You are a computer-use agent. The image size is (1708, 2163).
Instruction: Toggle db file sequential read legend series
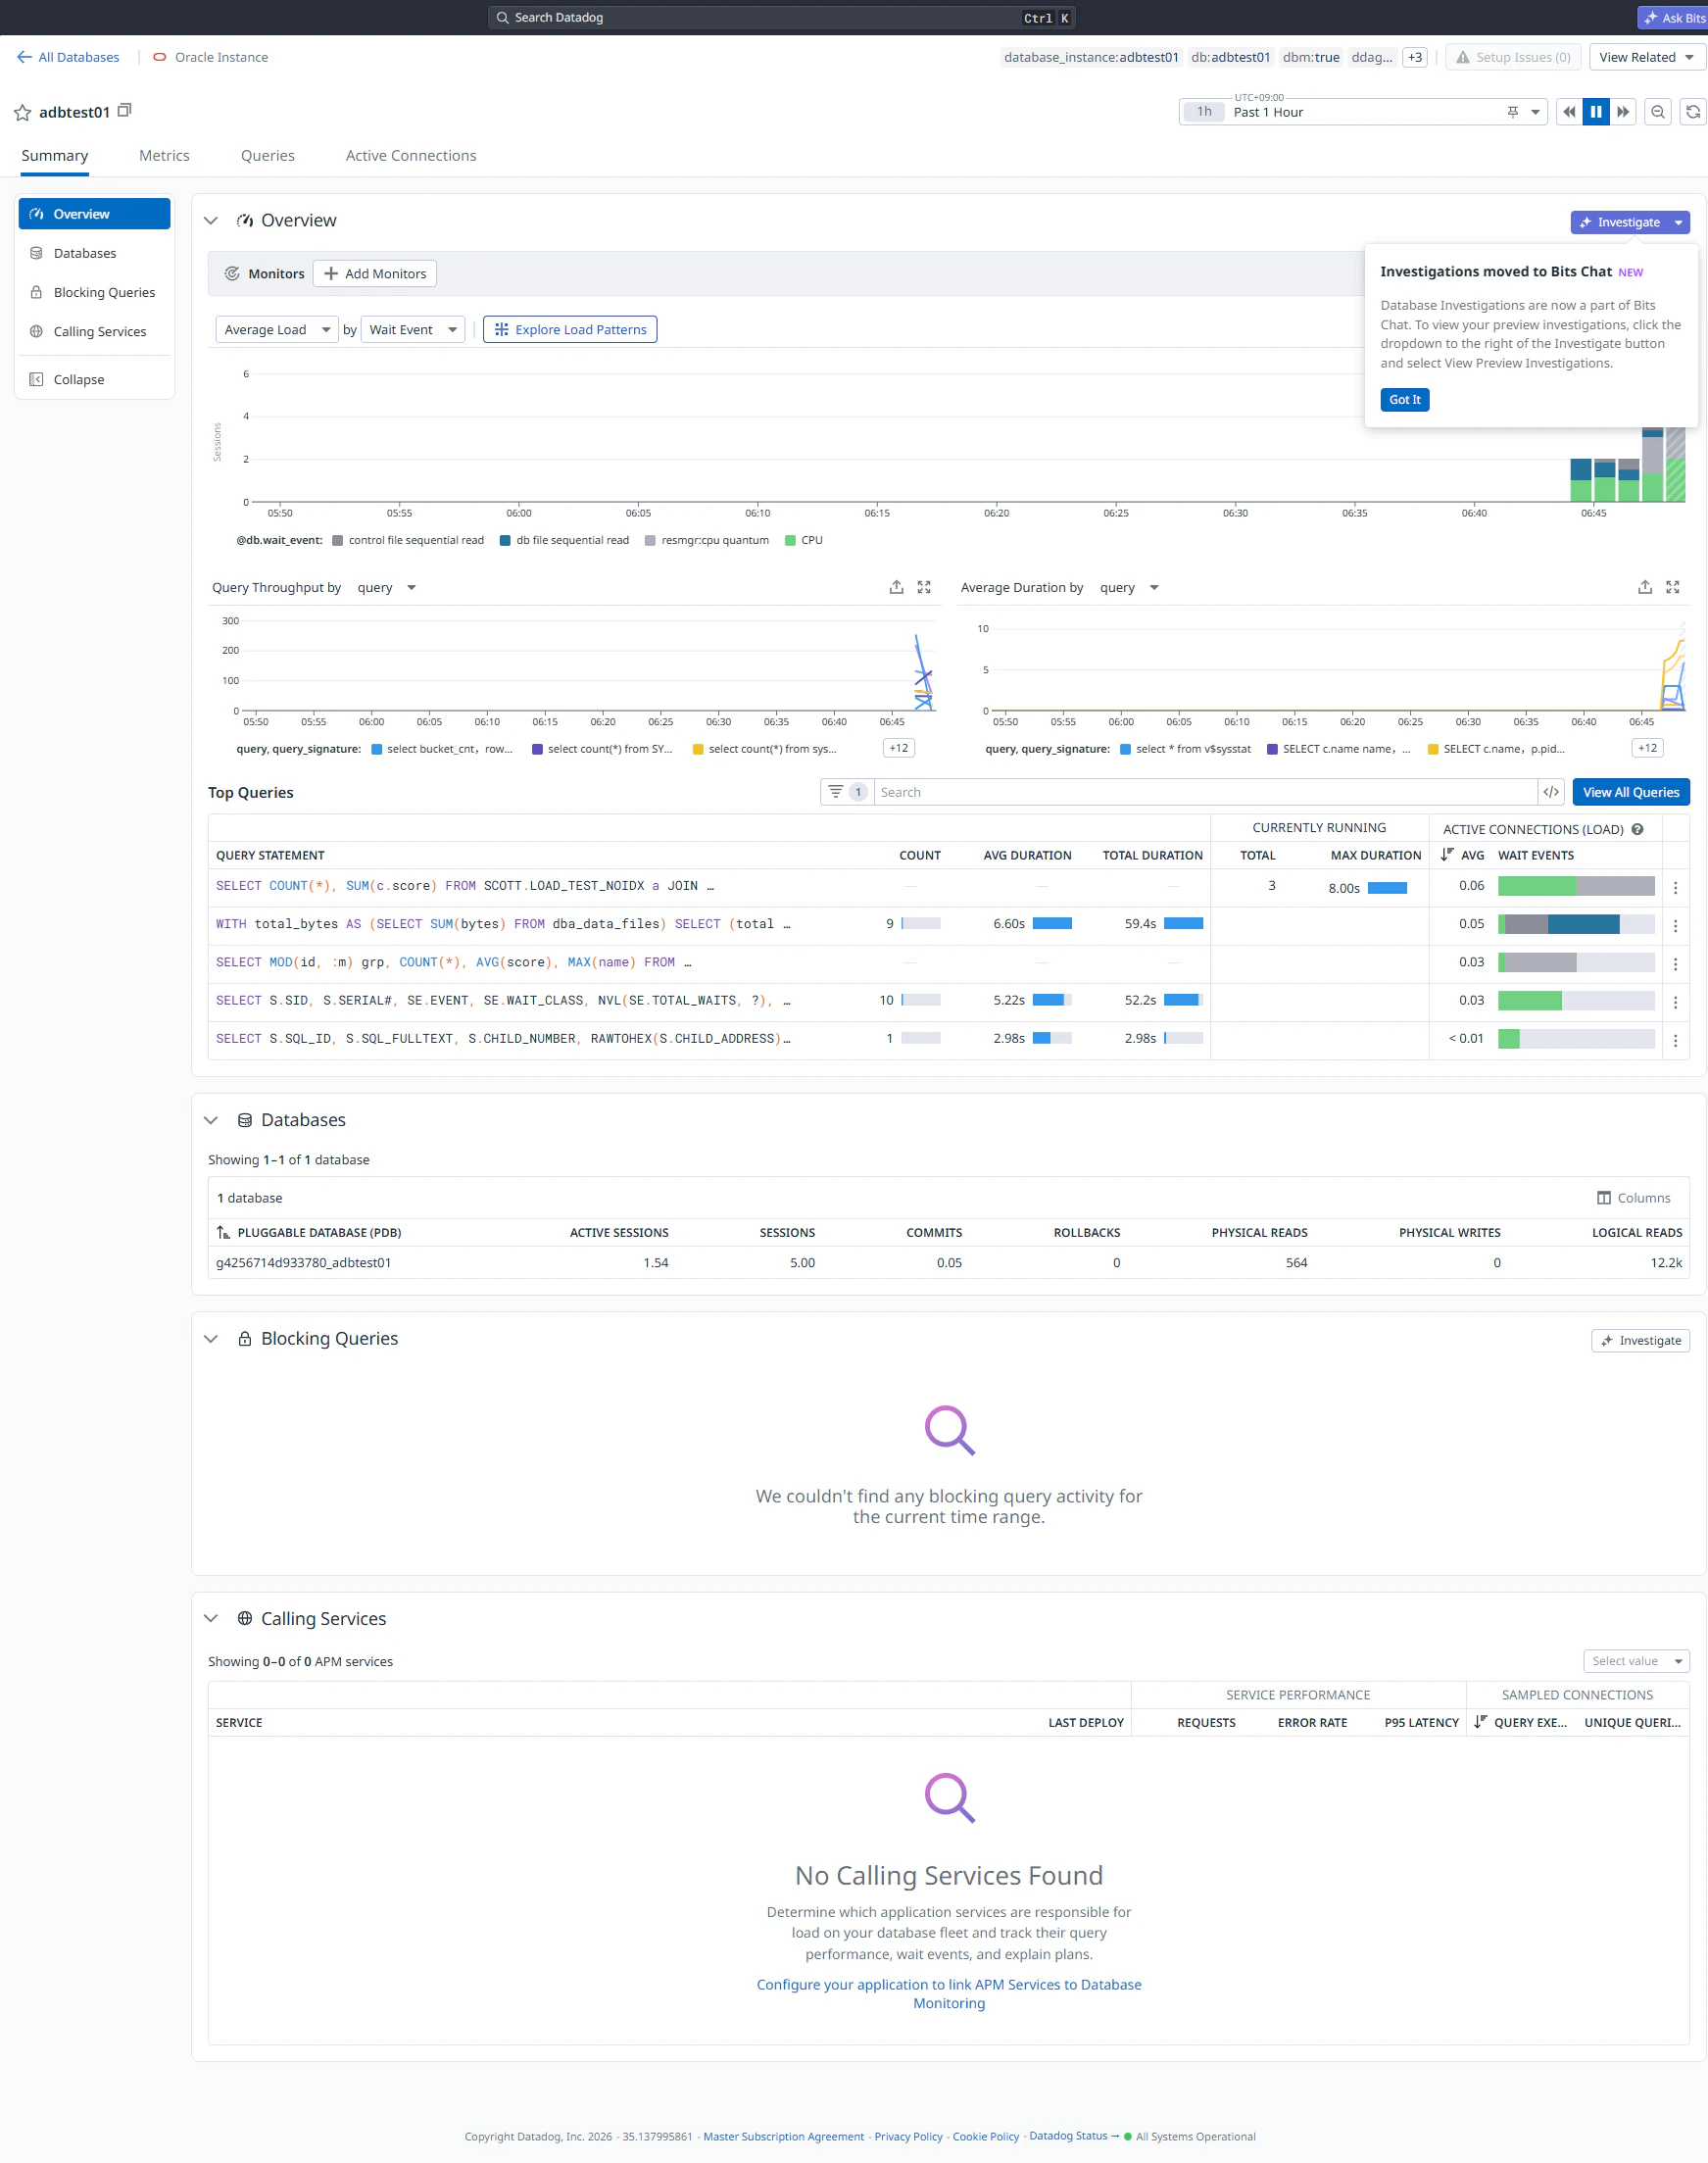(x=565, y=540)
